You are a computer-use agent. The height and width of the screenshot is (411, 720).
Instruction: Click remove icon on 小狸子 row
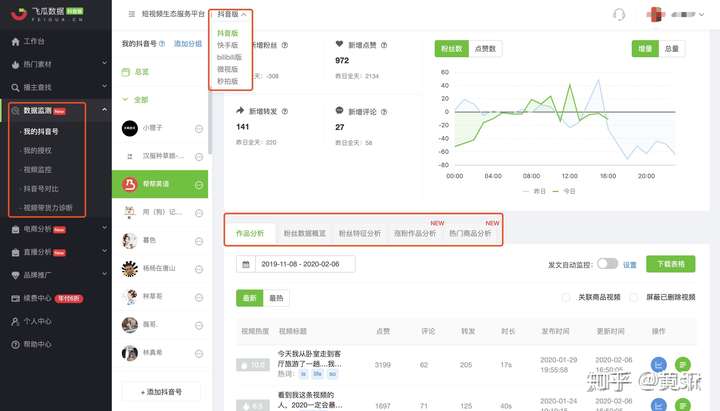199,129
